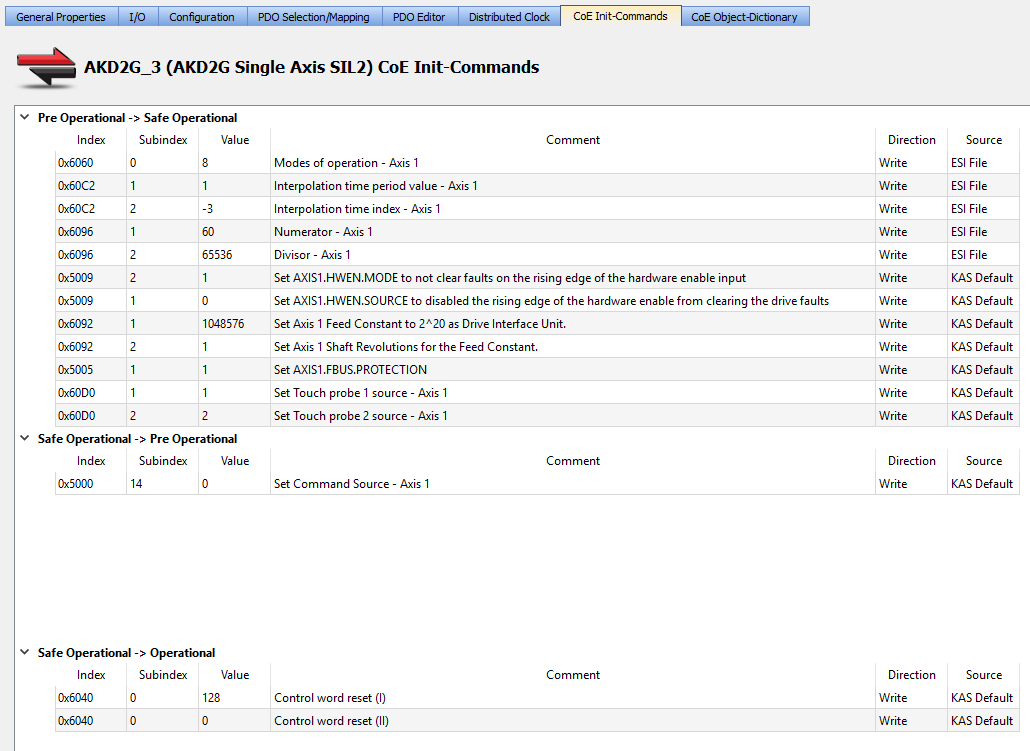Click the Write direction for 0x5000

pyautogui.click(x=911, y=484)
